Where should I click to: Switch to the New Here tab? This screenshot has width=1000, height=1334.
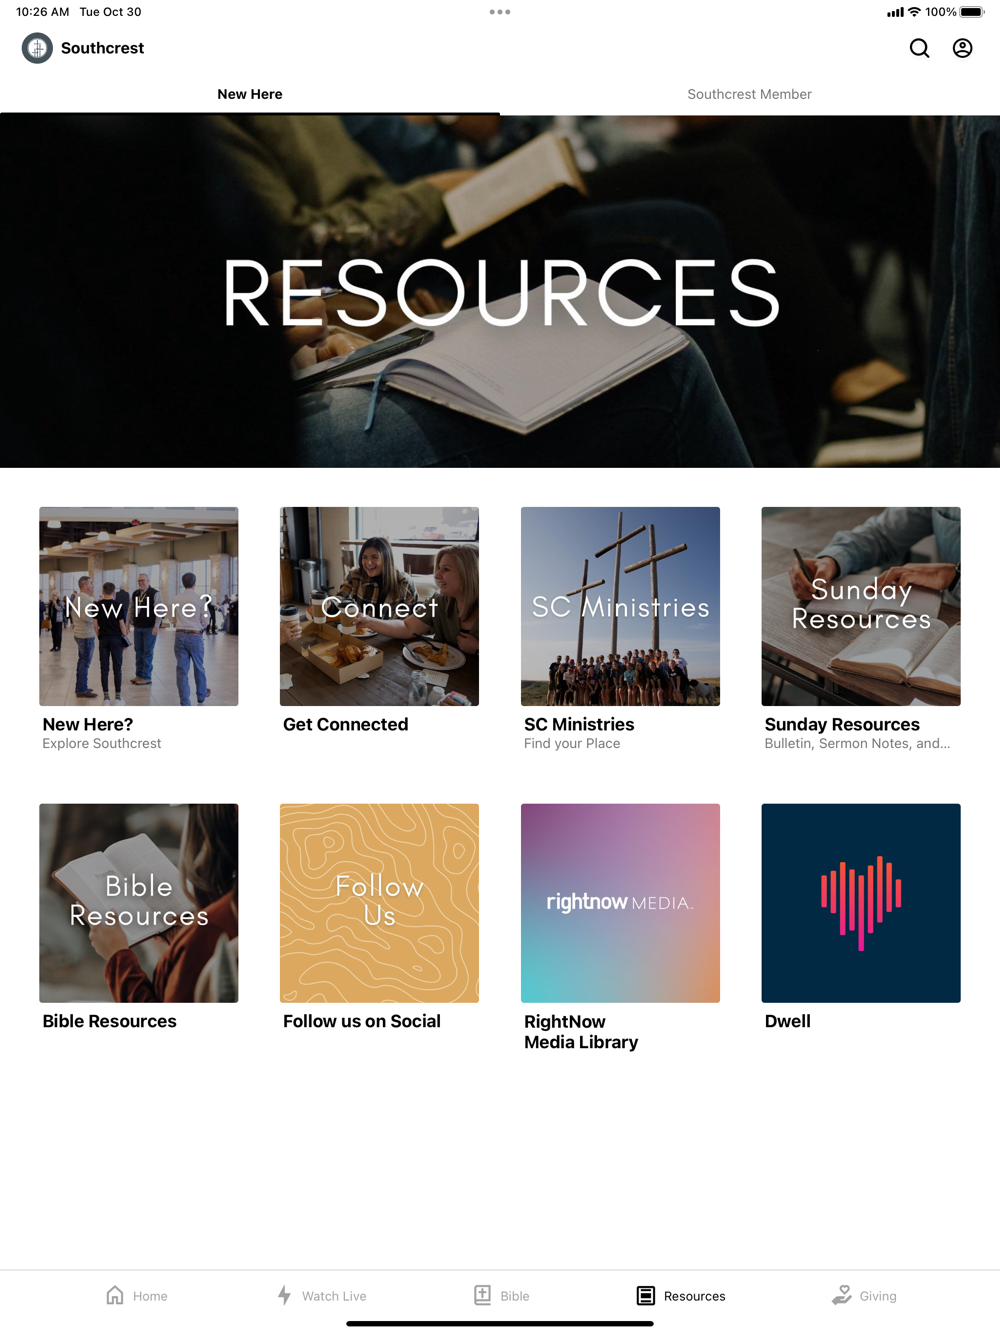(250, 94)
